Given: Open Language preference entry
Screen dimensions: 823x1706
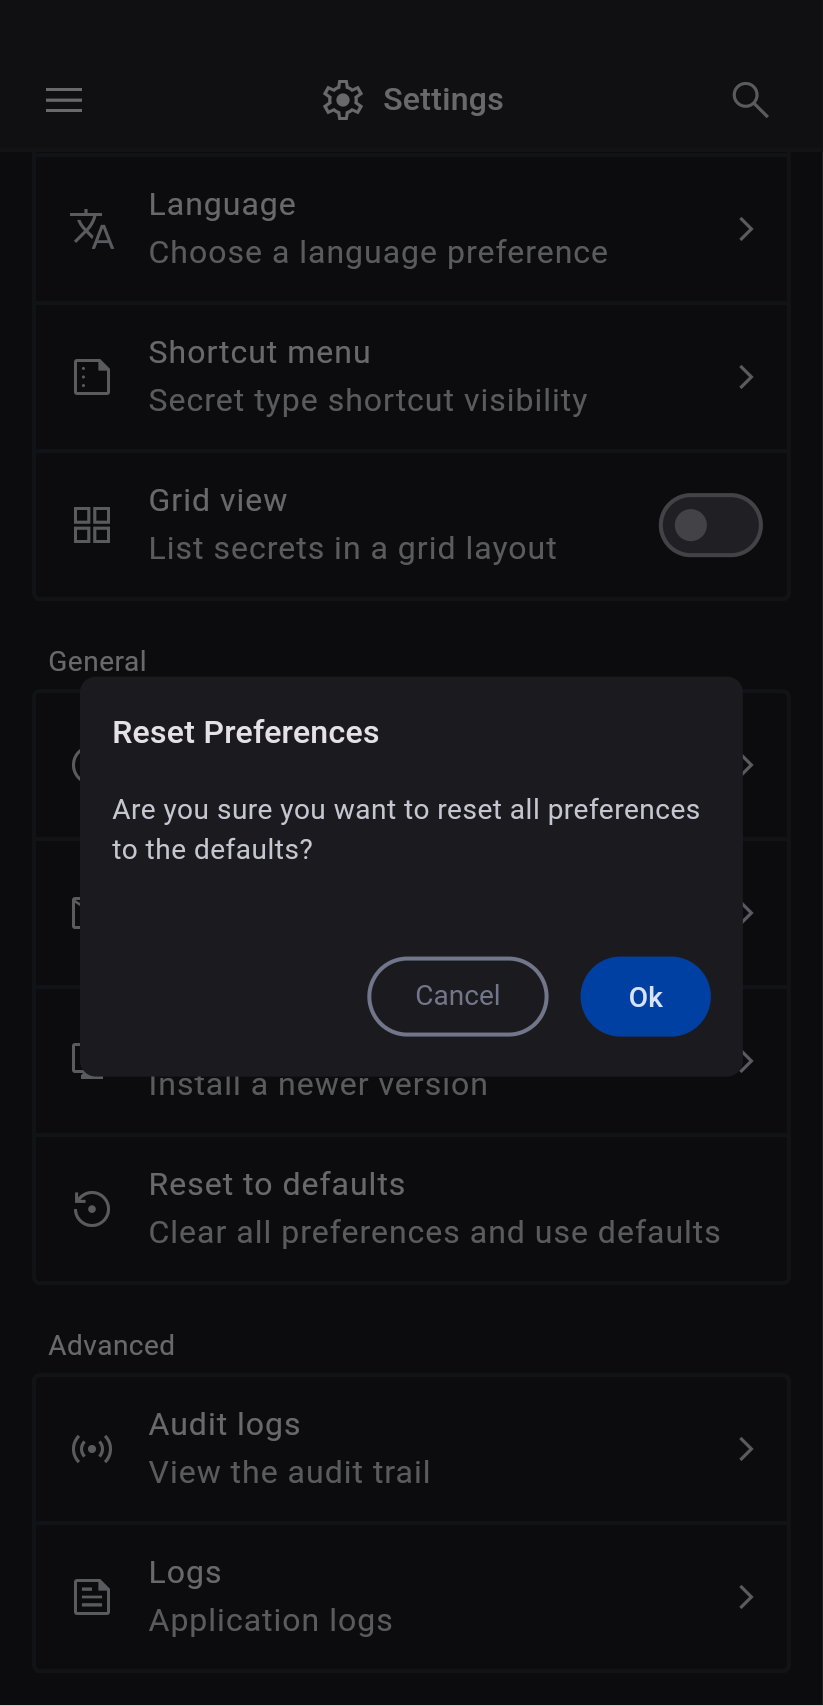Looking at the screenshot, I should tap(400, 229).
